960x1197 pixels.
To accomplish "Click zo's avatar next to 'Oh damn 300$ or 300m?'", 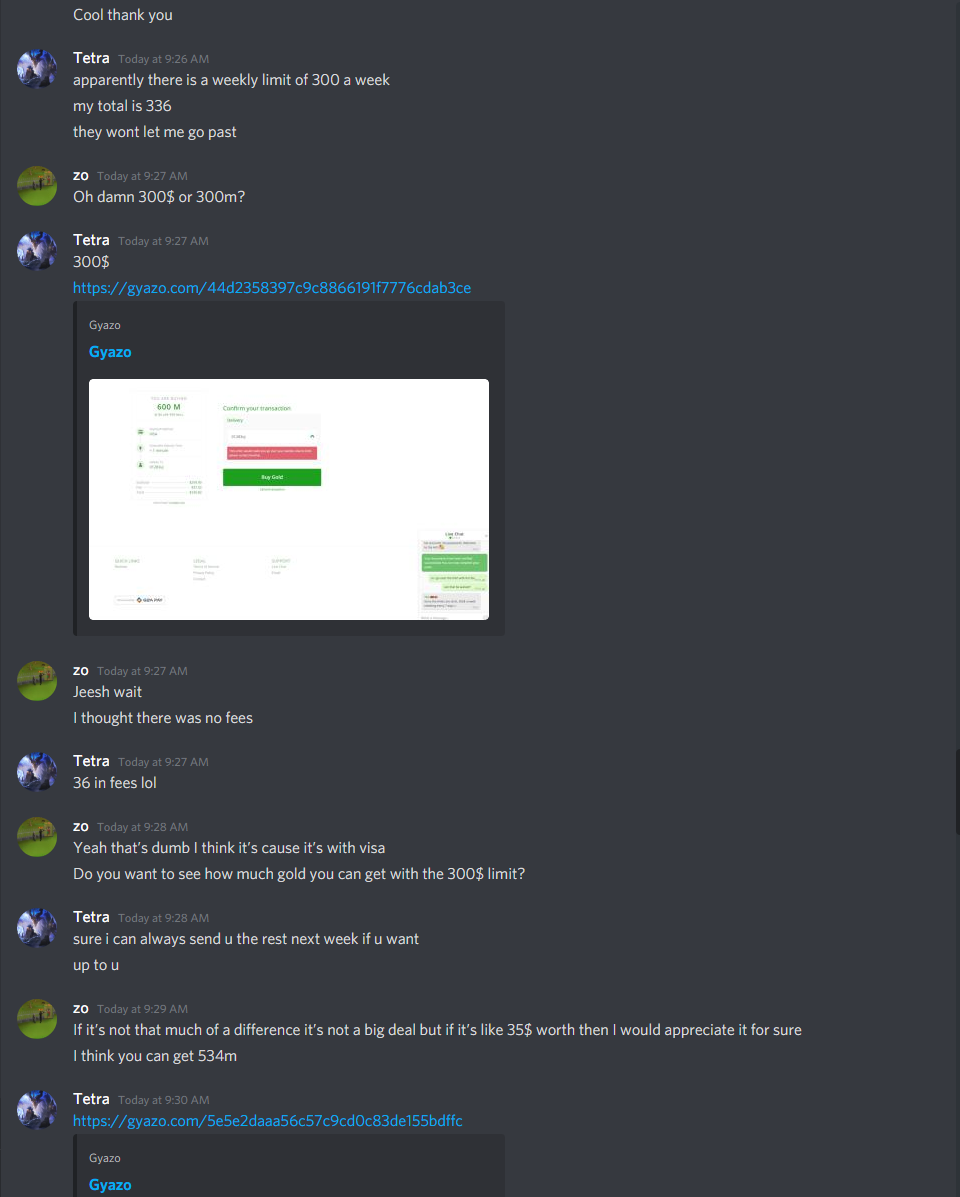I will coord(37,186).
